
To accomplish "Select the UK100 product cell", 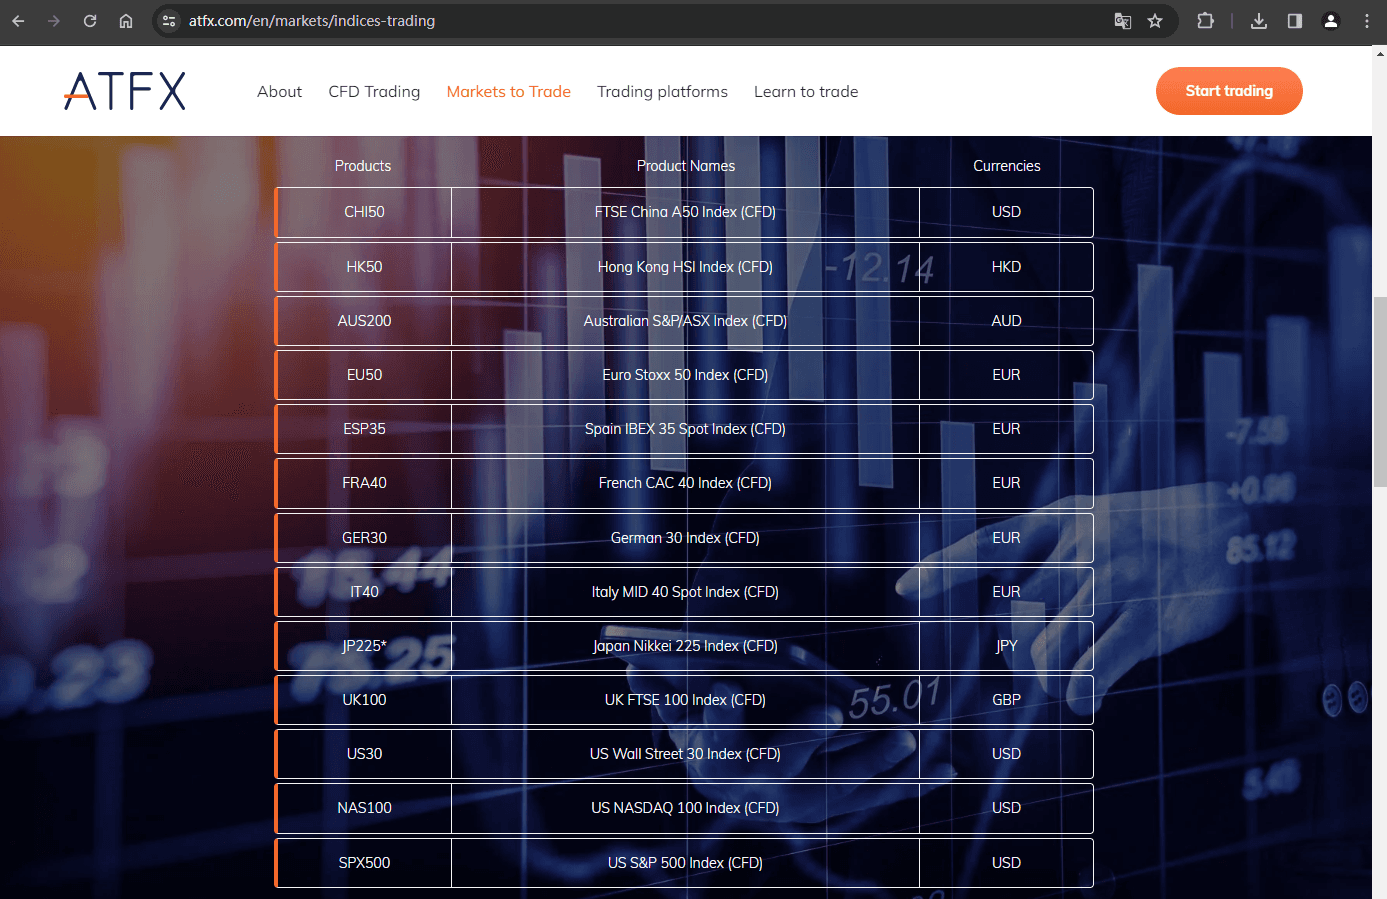I will pos(364,700).
